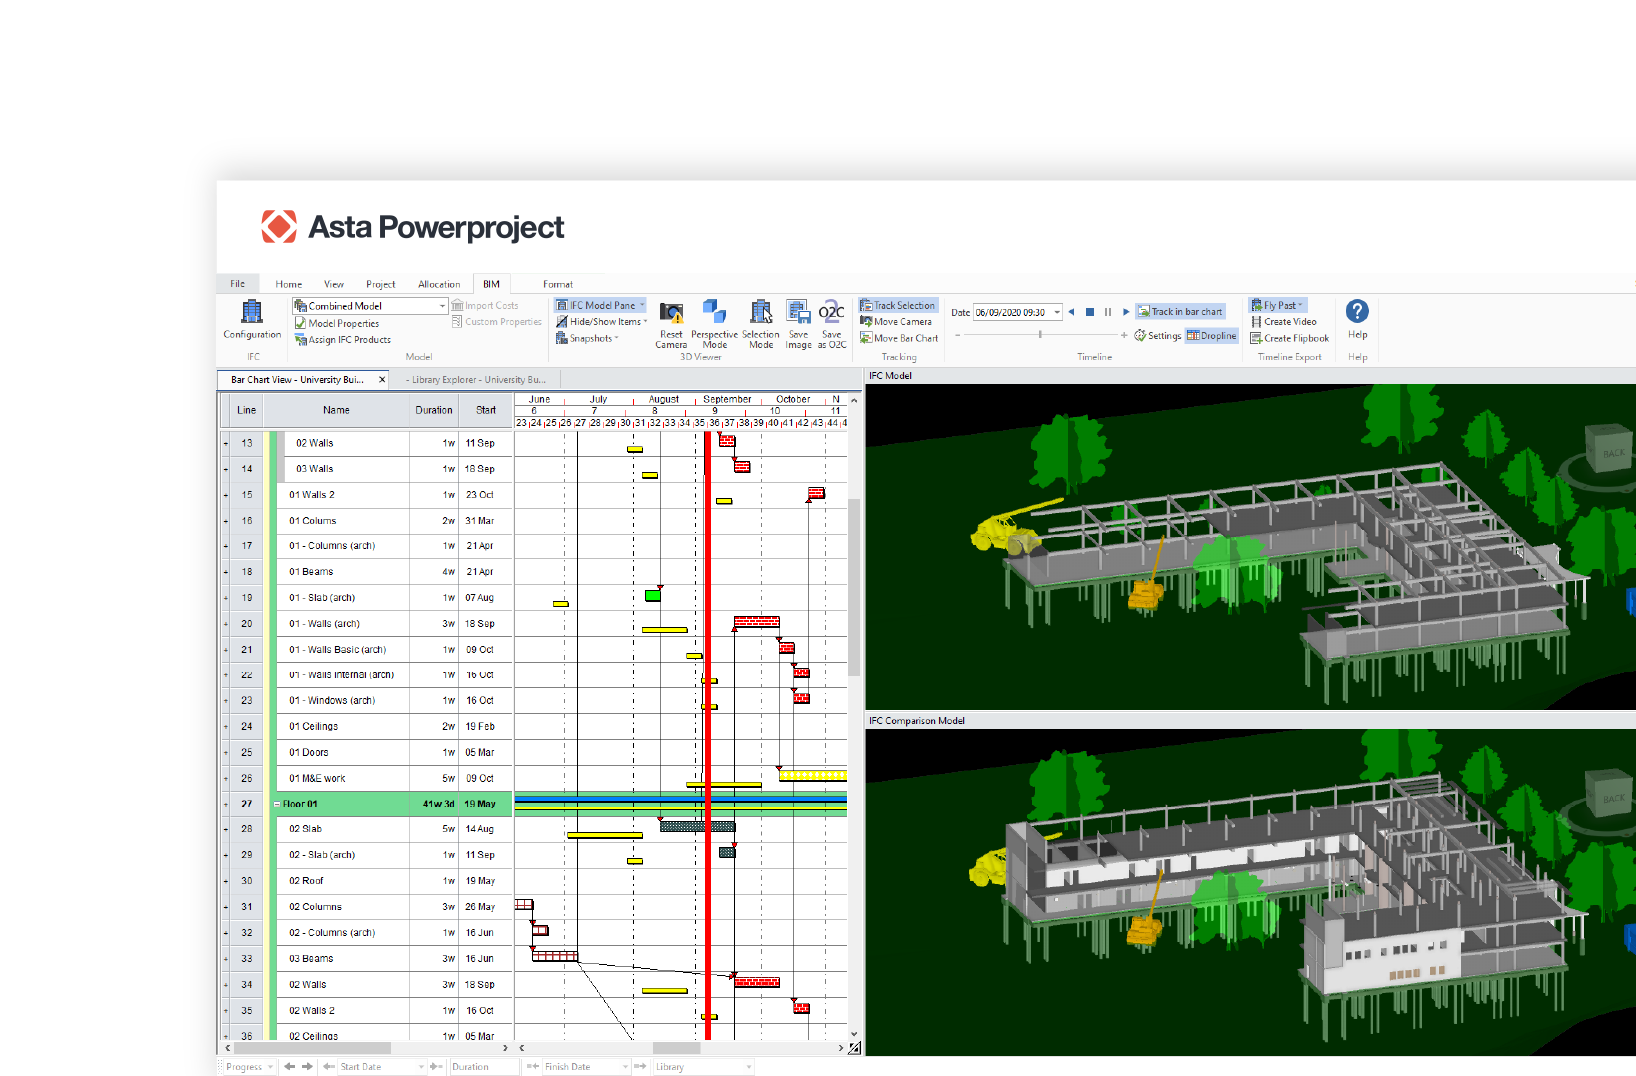Open timeline Settings

1158,336
